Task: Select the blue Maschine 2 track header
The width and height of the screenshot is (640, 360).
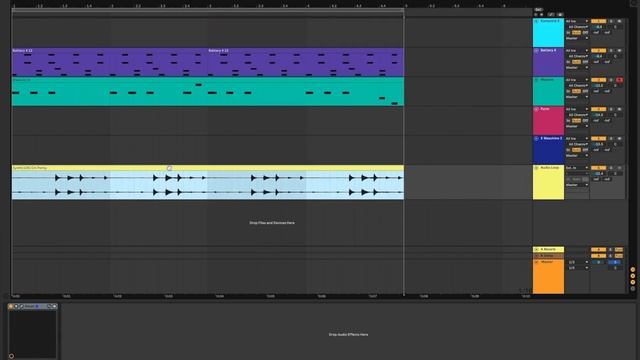Action: (x=549, y=150)
